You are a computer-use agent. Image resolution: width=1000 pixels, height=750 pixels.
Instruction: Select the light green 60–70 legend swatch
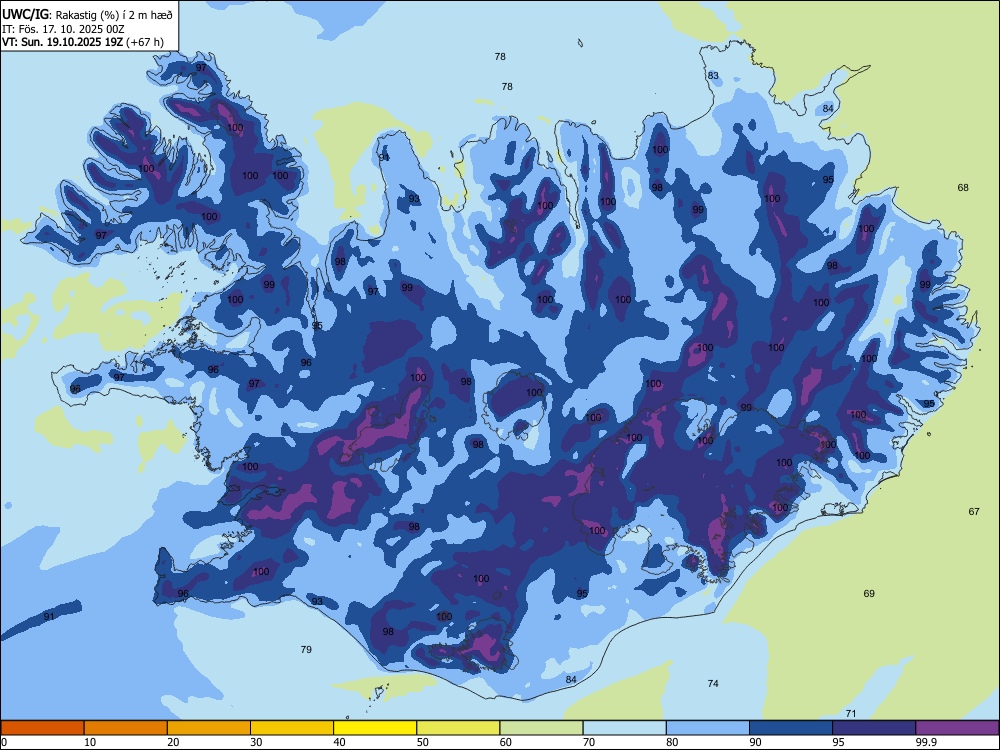click(541, 728)
